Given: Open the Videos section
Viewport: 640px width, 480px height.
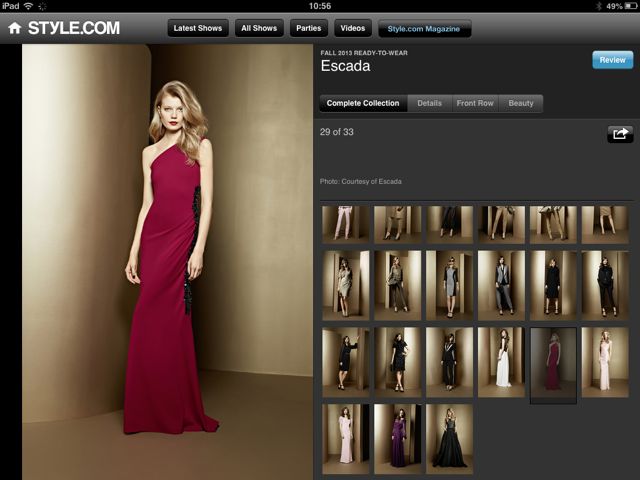Looking at the screenshot, I should click(353, 28).
